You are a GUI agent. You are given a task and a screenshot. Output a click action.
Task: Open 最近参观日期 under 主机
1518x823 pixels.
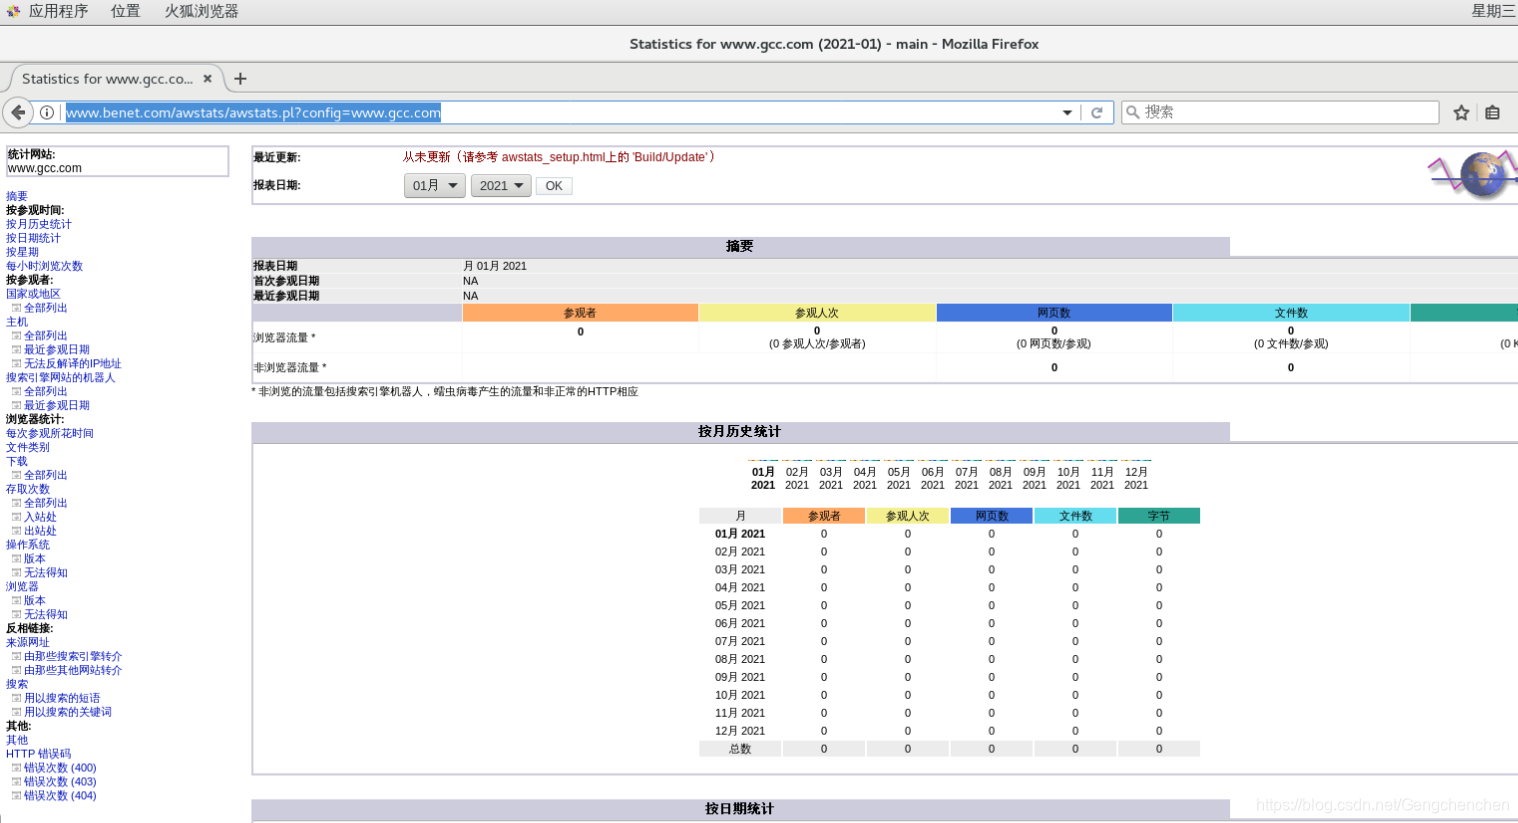(x=57, y=350)
